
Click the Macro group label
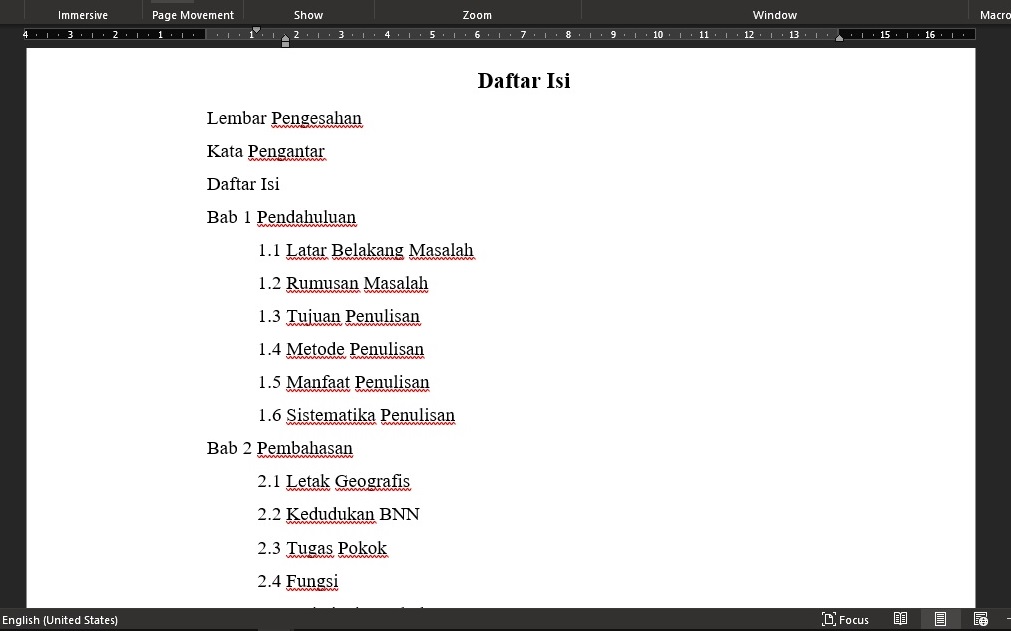point(995,15)
